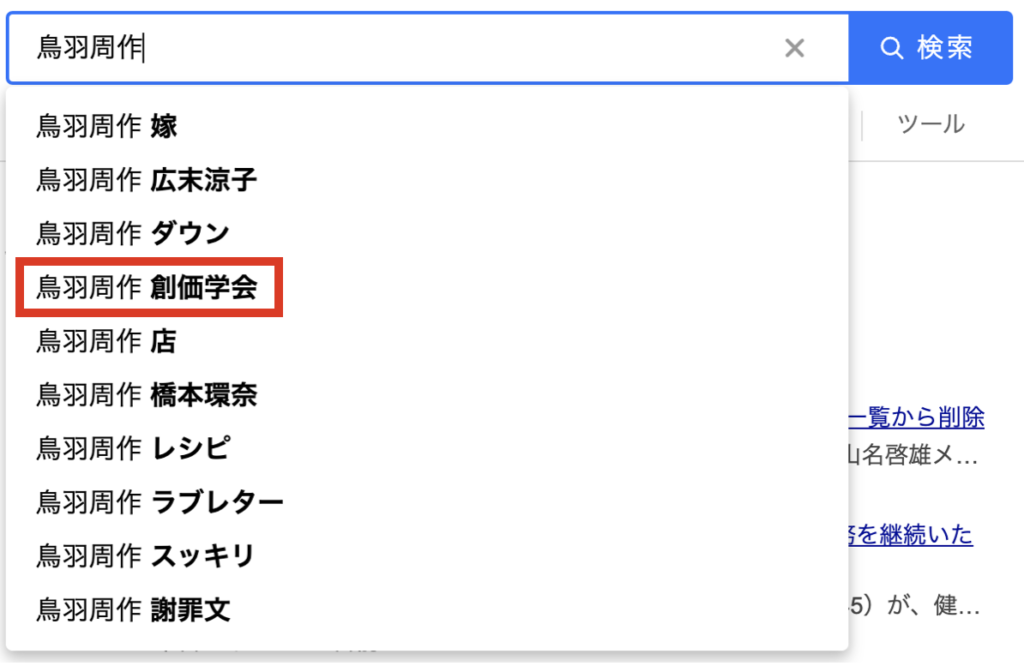Image resolution: width=1024 pixels, height=672 pixels.
Task: Select suggestion 鳥羽周作 嫁
Action: (428, 126)
